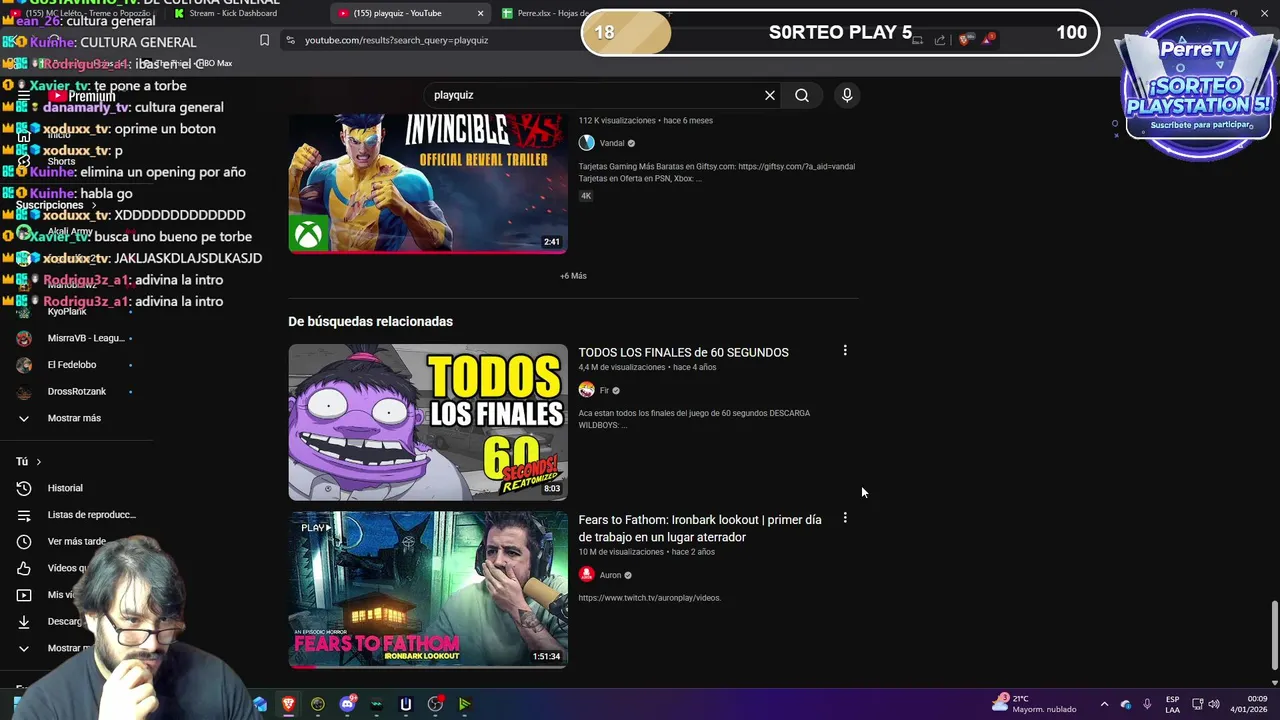Click the ESP LAA language indicator
This screenshot has width=1280, height=720.
click(1172, 704)
